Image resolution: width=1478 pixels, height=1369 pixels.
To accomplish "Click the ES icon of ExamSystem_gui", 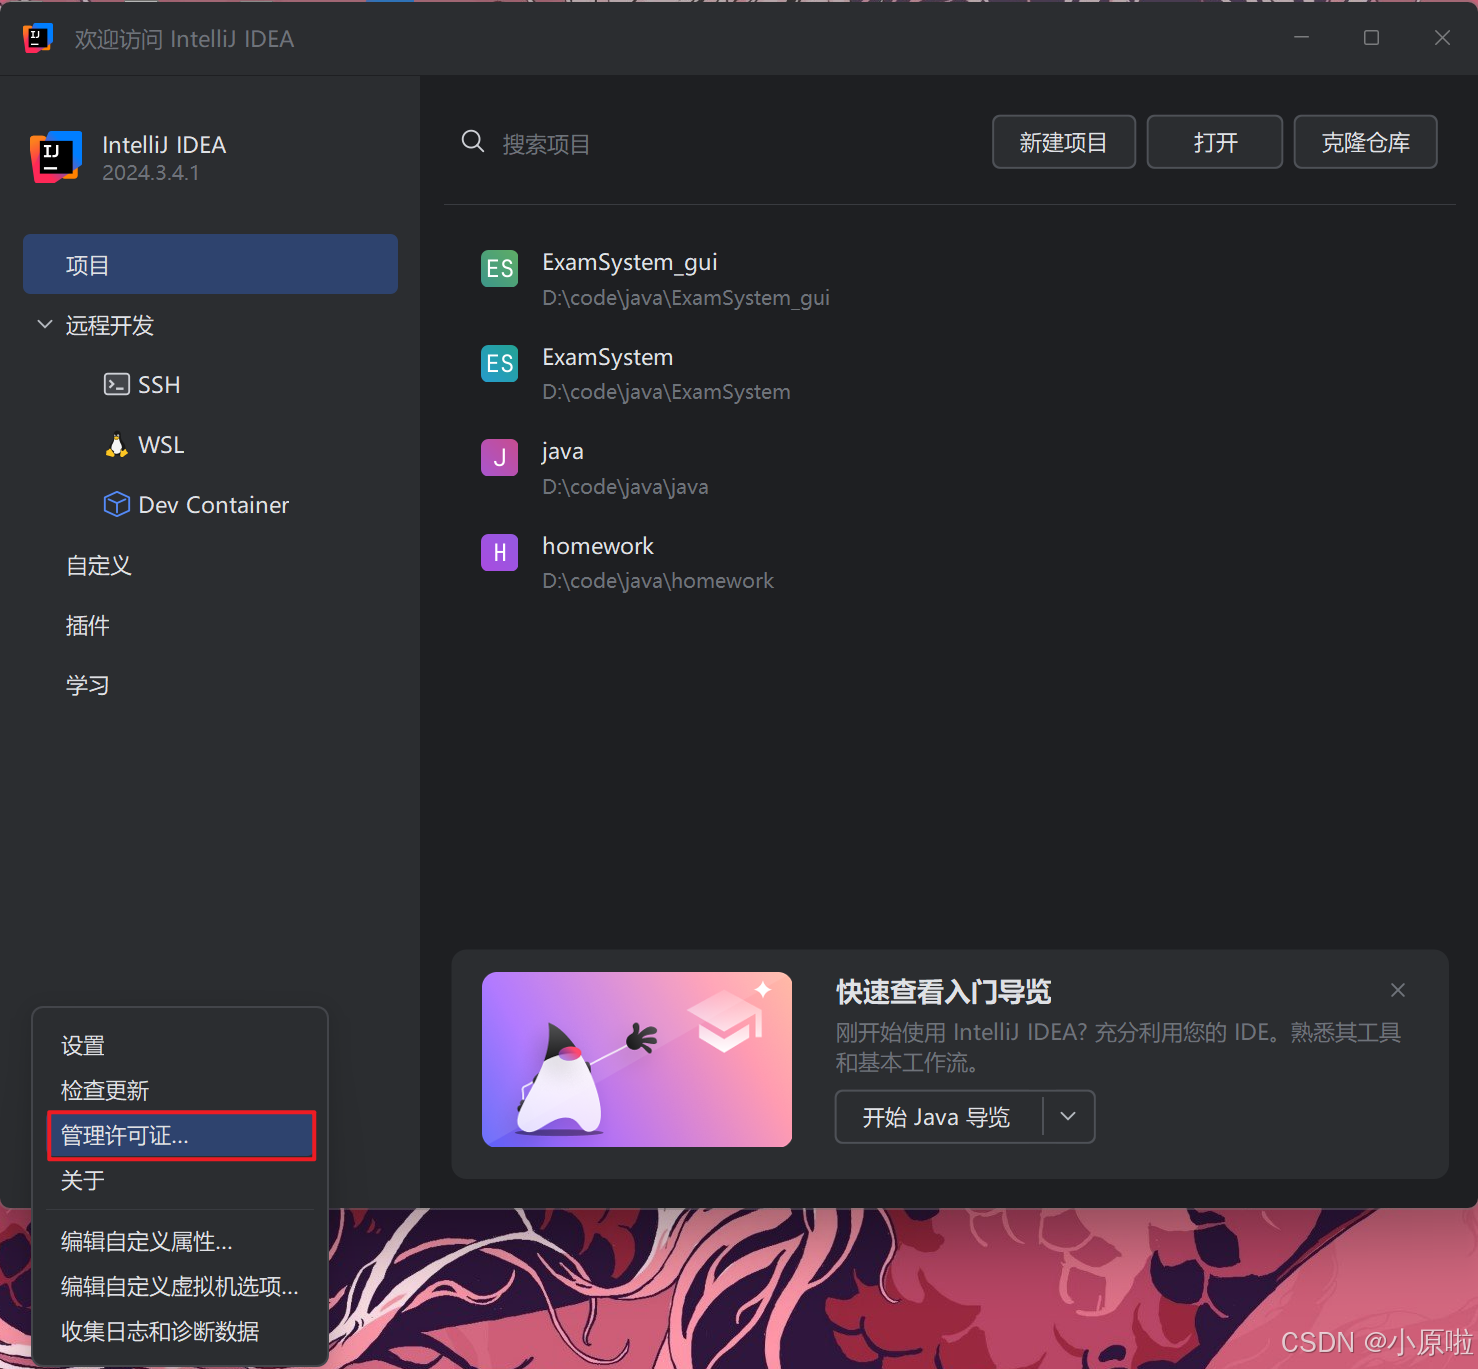I will pos(499,268).
